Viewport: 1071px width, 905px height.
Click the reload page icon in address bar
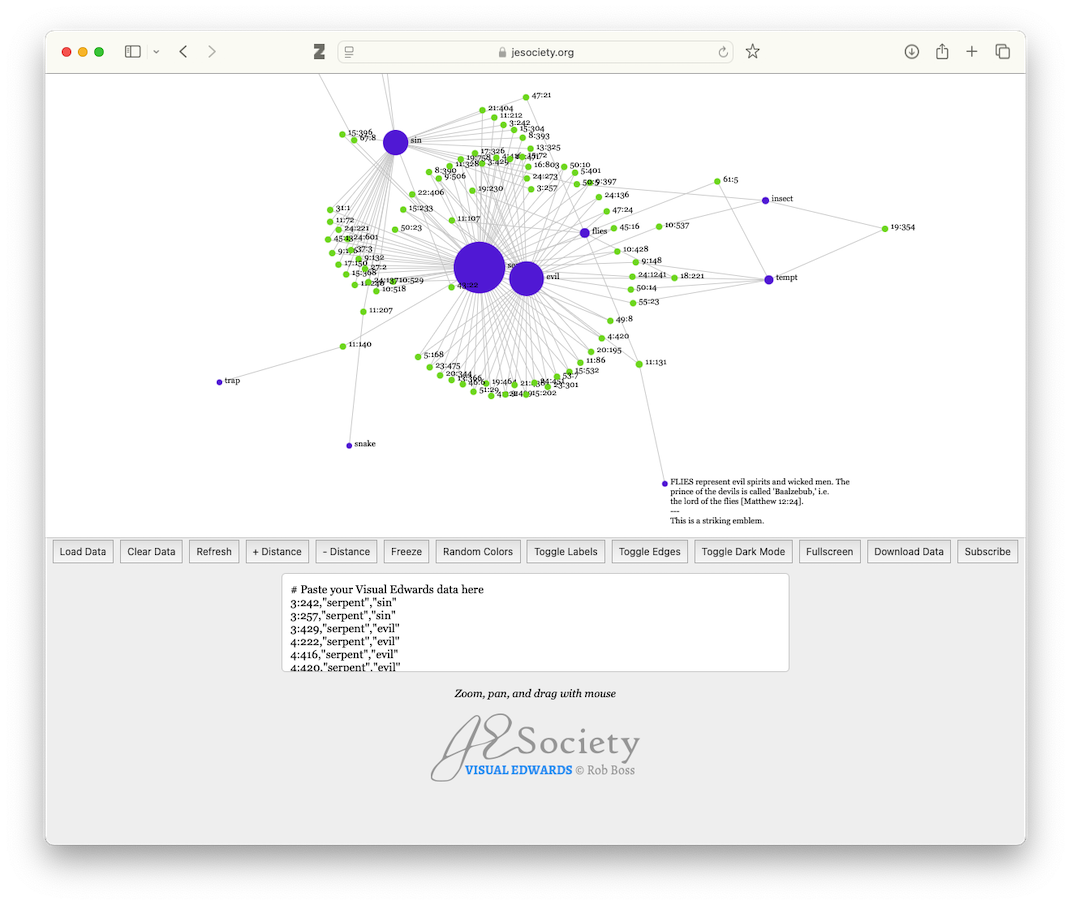point(722,52)
